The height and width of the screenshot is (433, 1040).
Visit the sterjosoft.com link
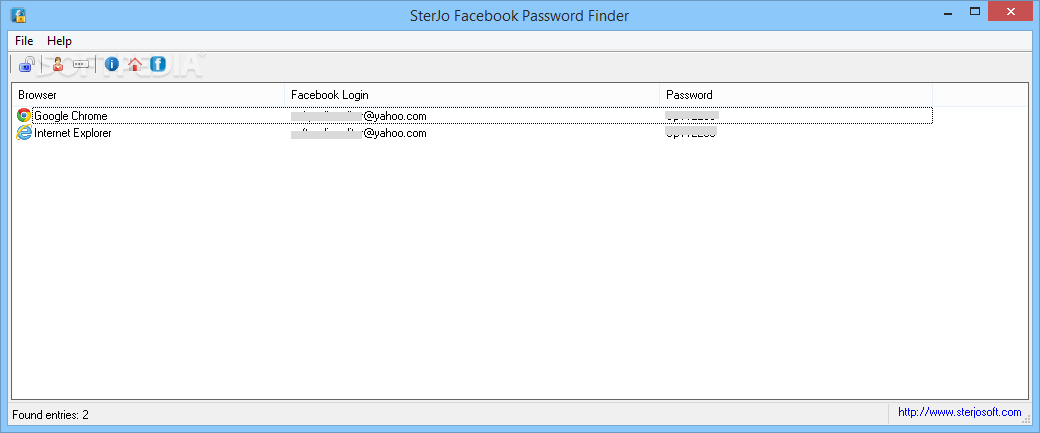[959, 412]
